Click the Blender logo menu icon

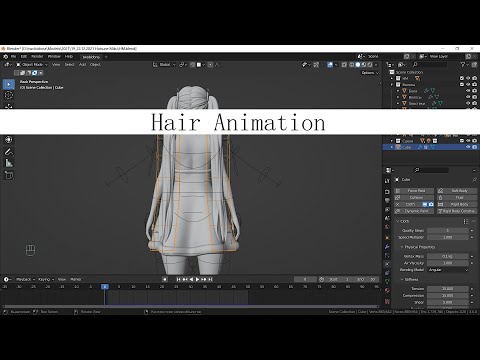[x=6, y=57]
